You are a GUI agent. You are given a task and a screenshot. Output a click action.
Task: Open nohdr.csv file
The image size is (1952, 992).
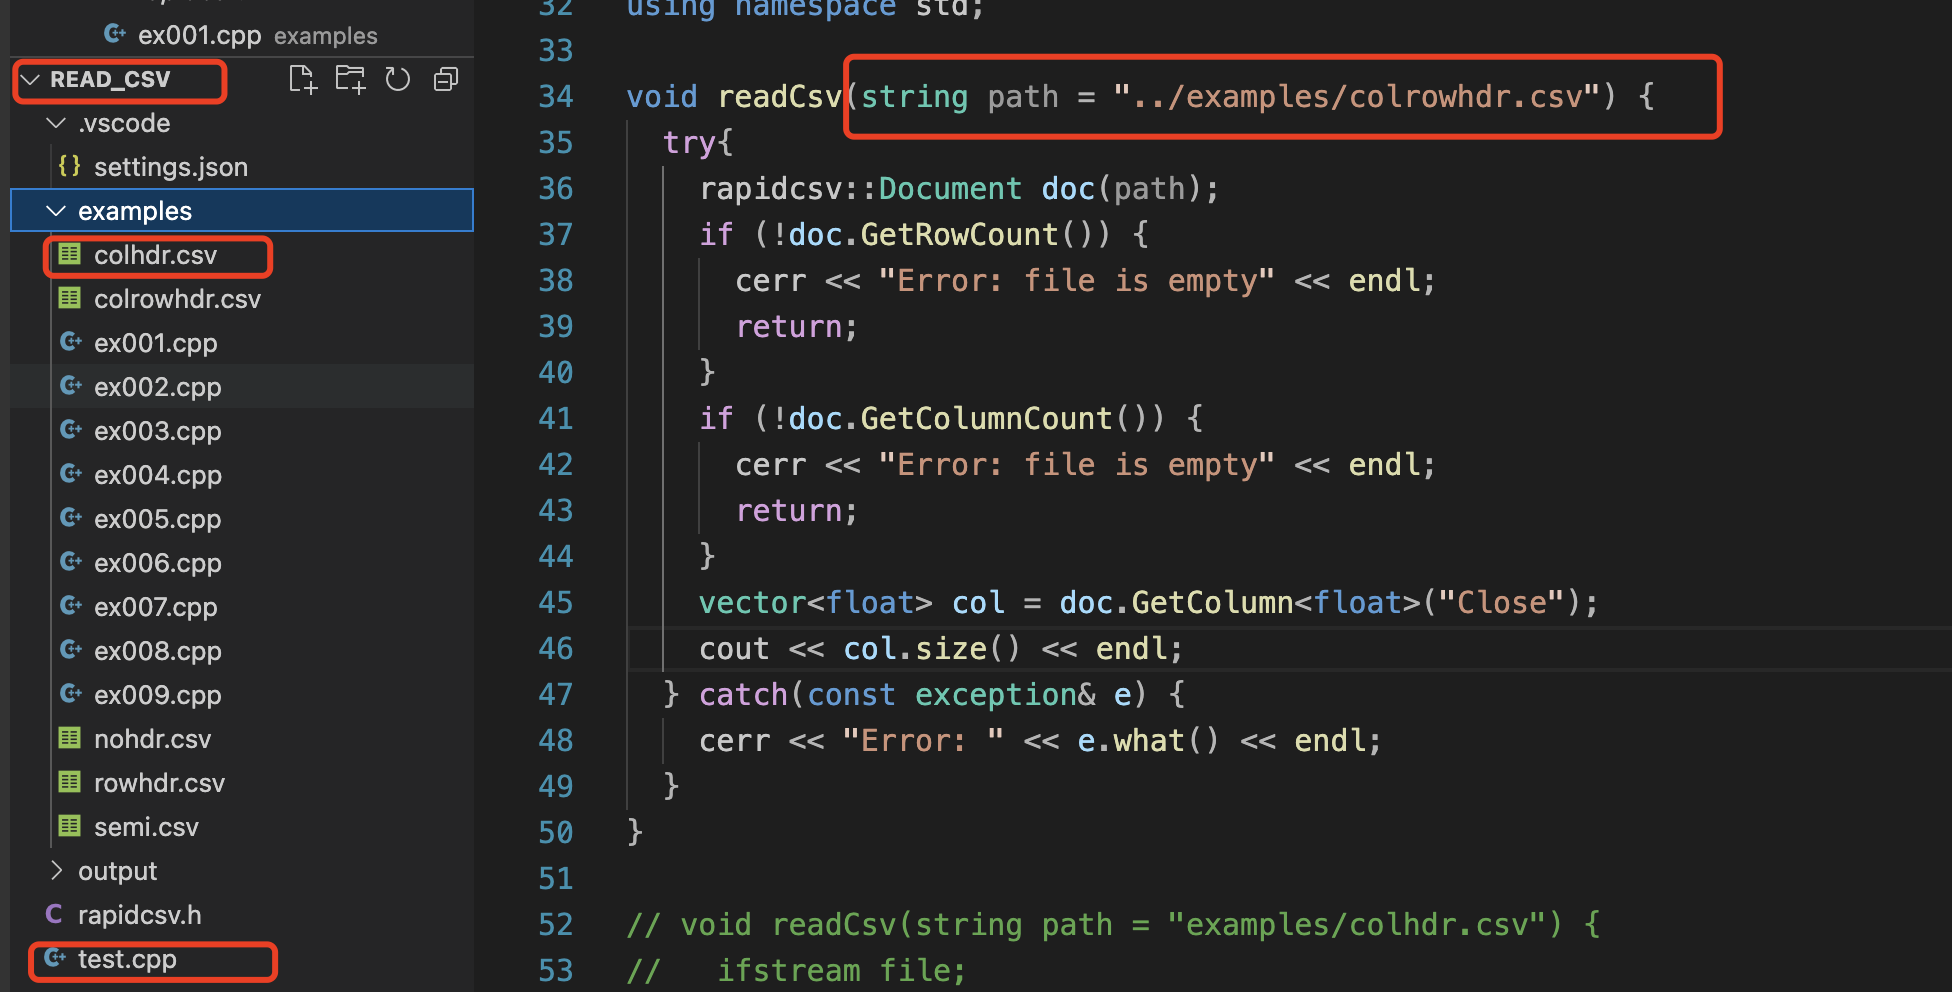pyautogui.click(x=152, y=739)
